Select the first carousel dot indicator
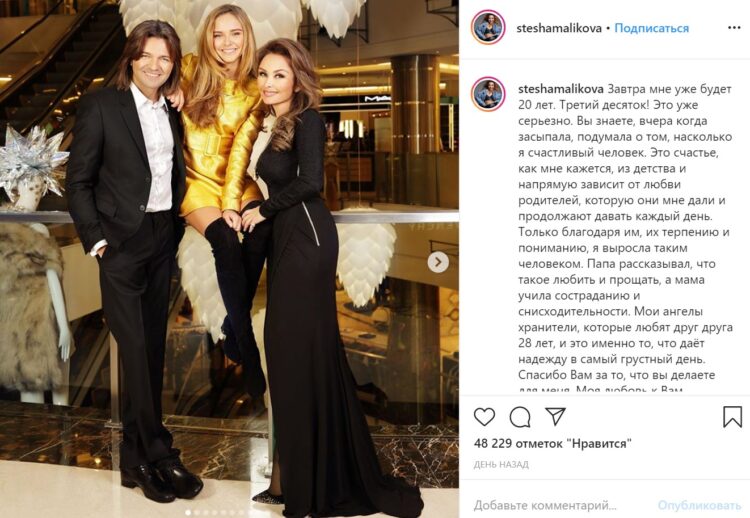This screenshot has width=750, height=518. click(x=188, y=513)
